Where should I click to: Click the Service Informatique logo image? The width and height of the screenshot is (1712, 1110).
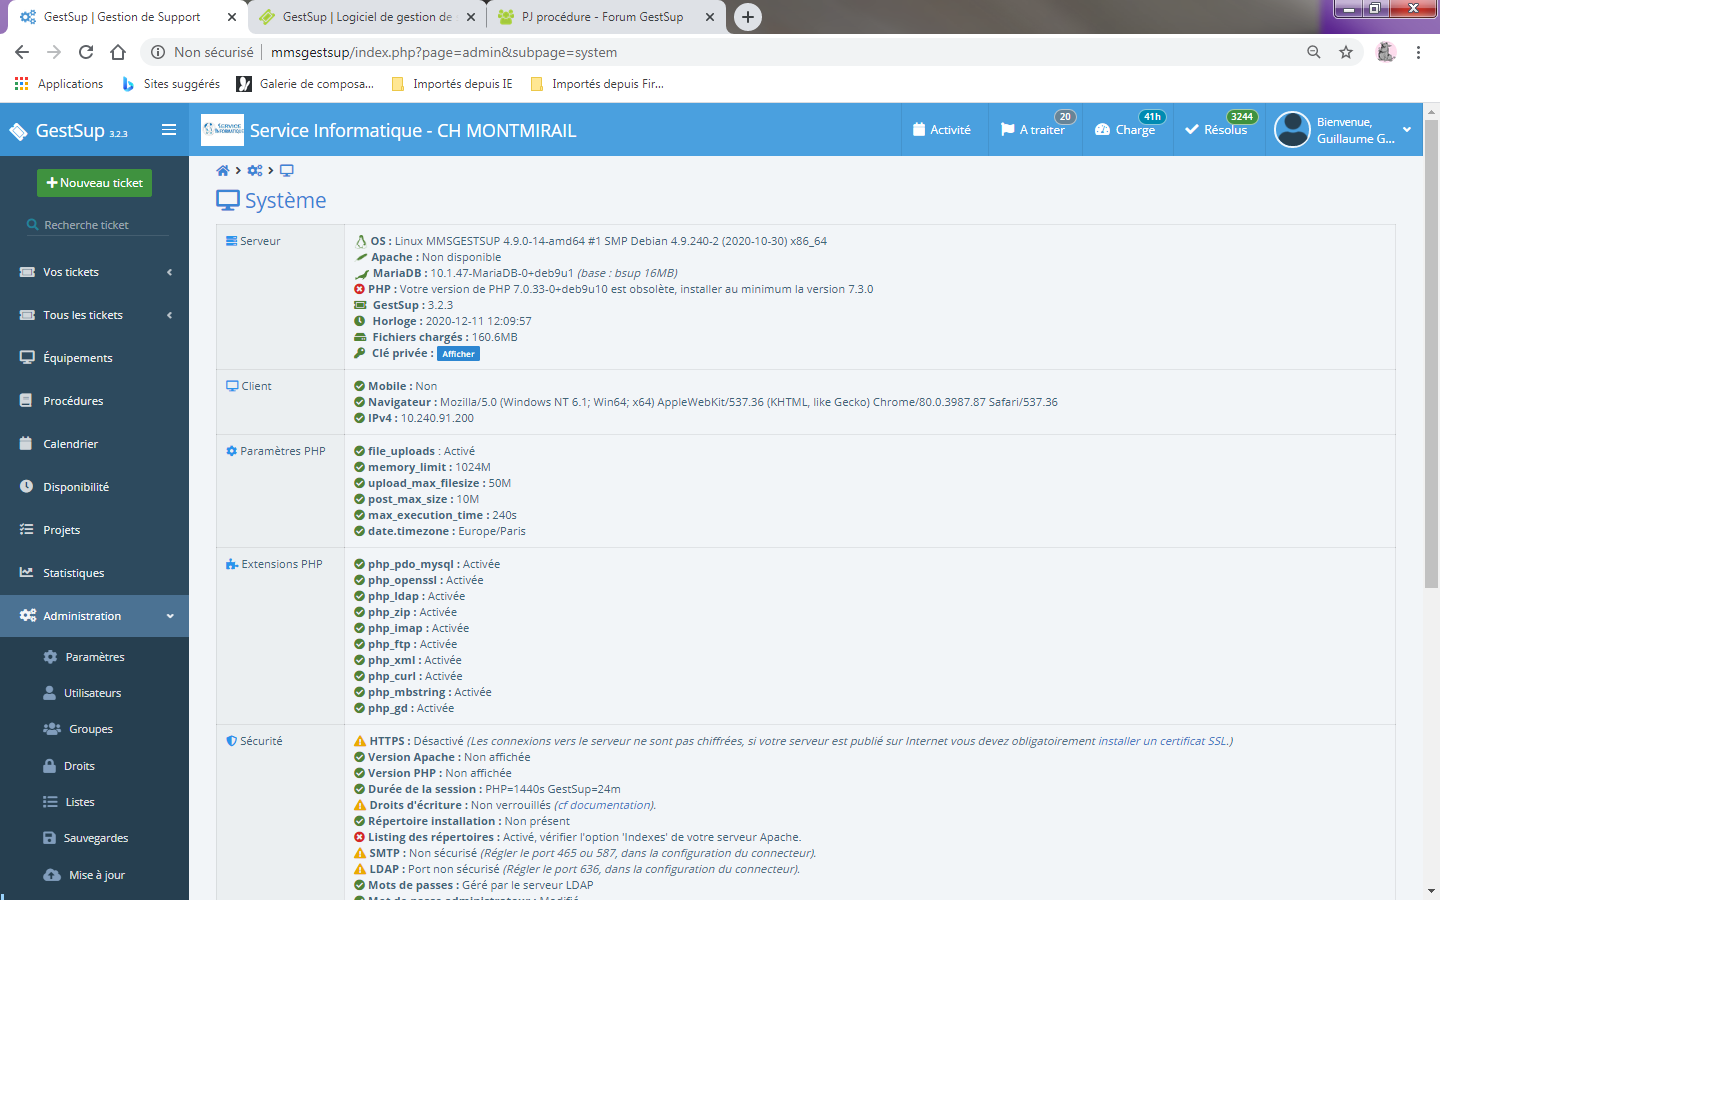[222, 130]
